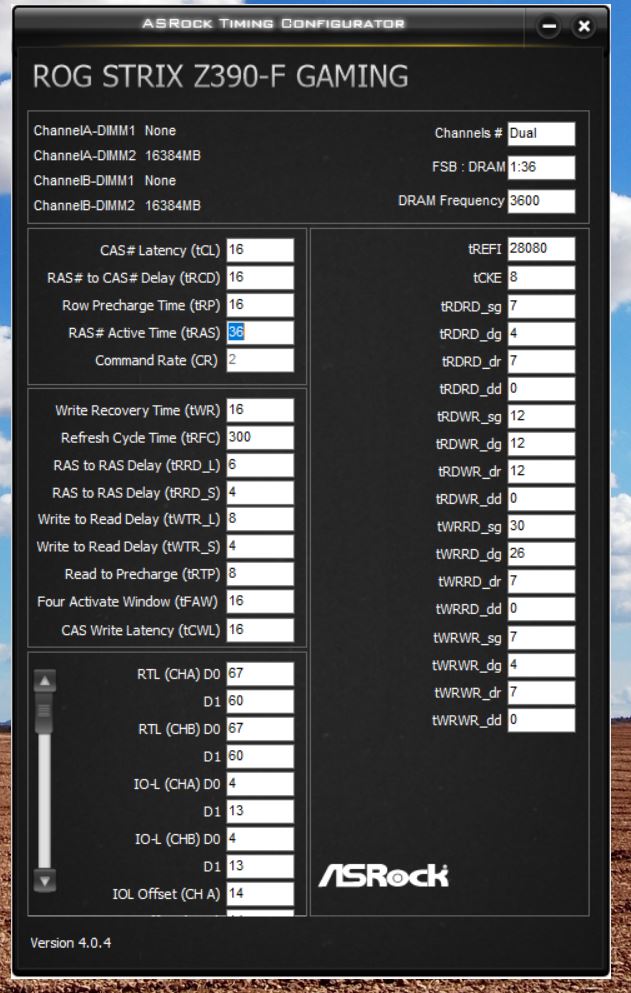
Task: Click the tWRRD_dr value field
Action: (x=541, y=581)
